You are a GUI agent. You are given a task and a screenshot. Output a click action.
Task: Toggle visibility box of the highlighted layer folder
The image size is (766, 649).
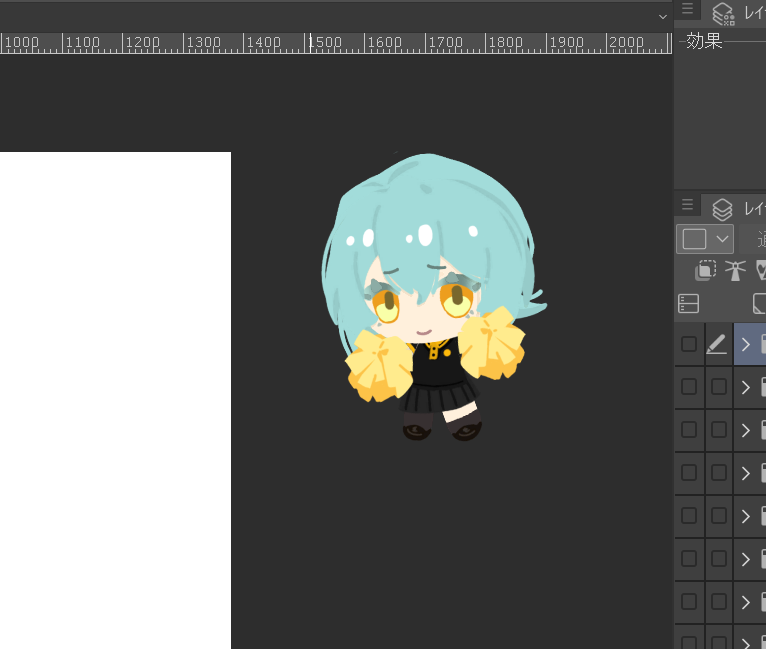(689, 344)
